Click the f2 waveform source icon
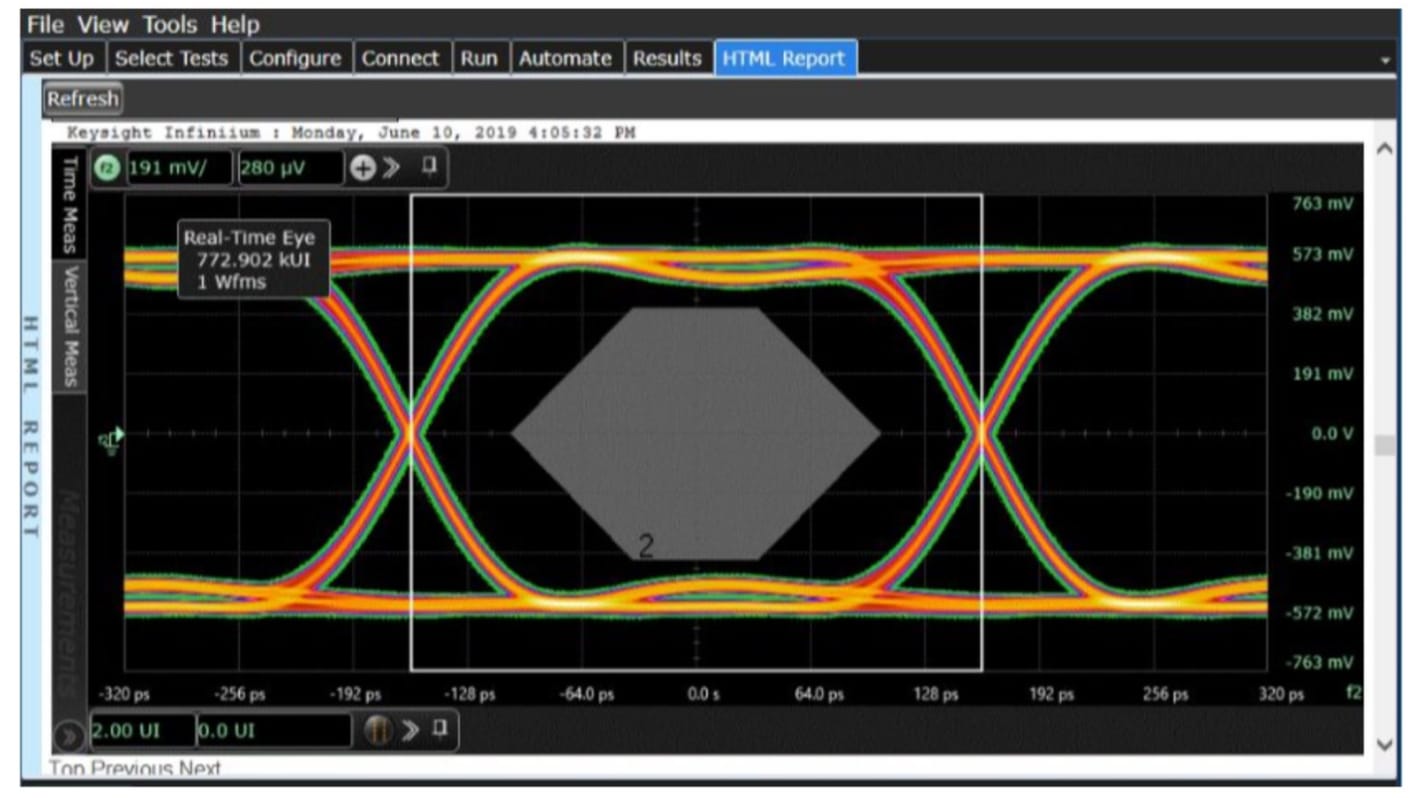This screenshot has width=1420, height=798. (x=107, y=168)
